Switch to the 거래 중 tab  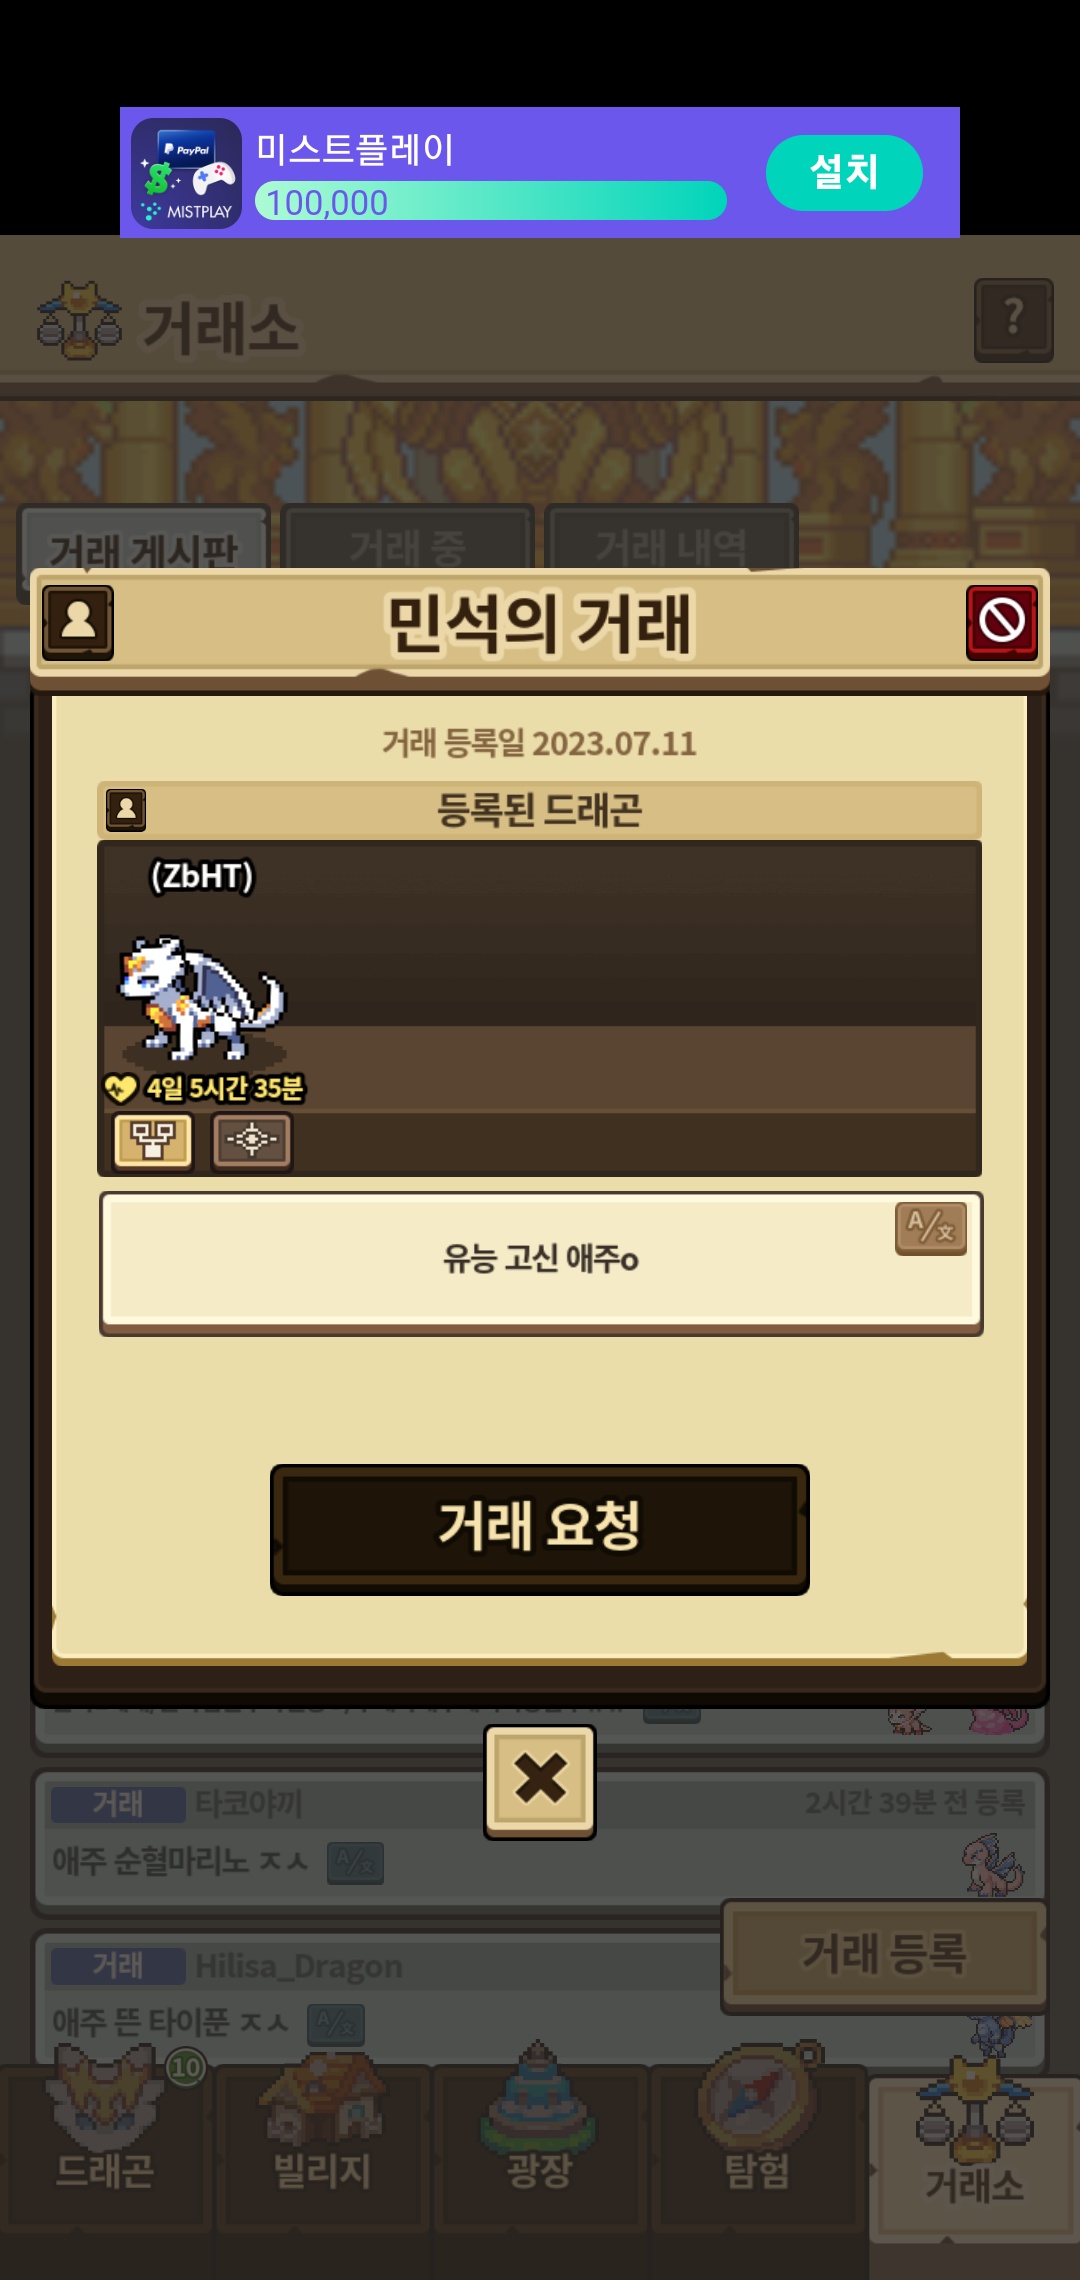[408, 545]
